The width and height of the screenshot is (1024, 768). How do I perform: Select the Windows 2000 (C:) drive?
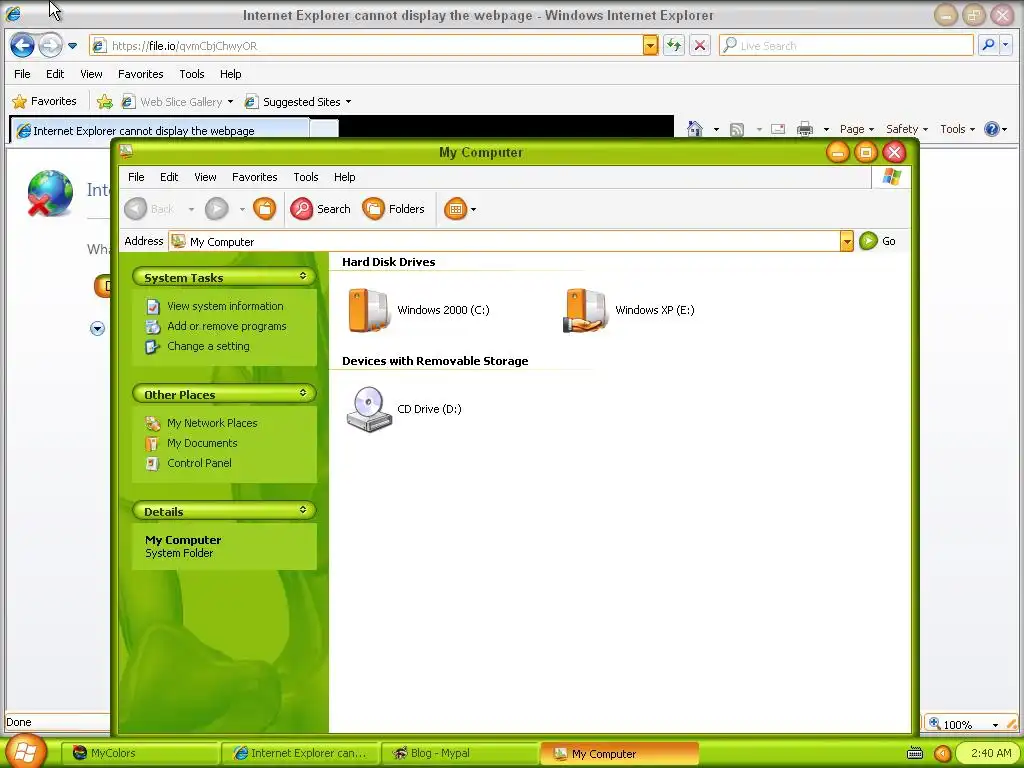point(419,310)
